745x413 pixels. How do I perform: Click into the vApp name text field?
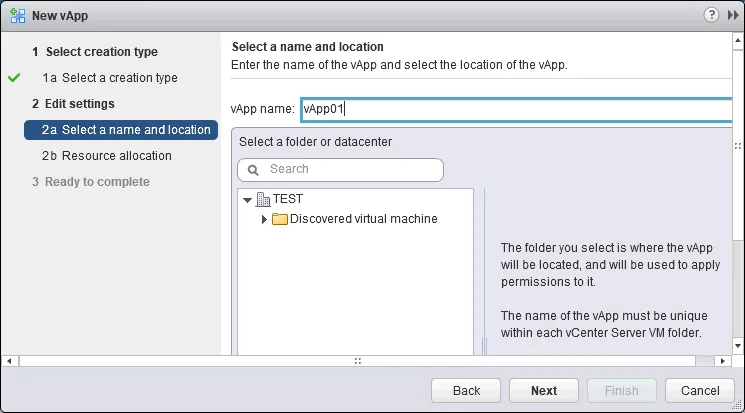520,109
